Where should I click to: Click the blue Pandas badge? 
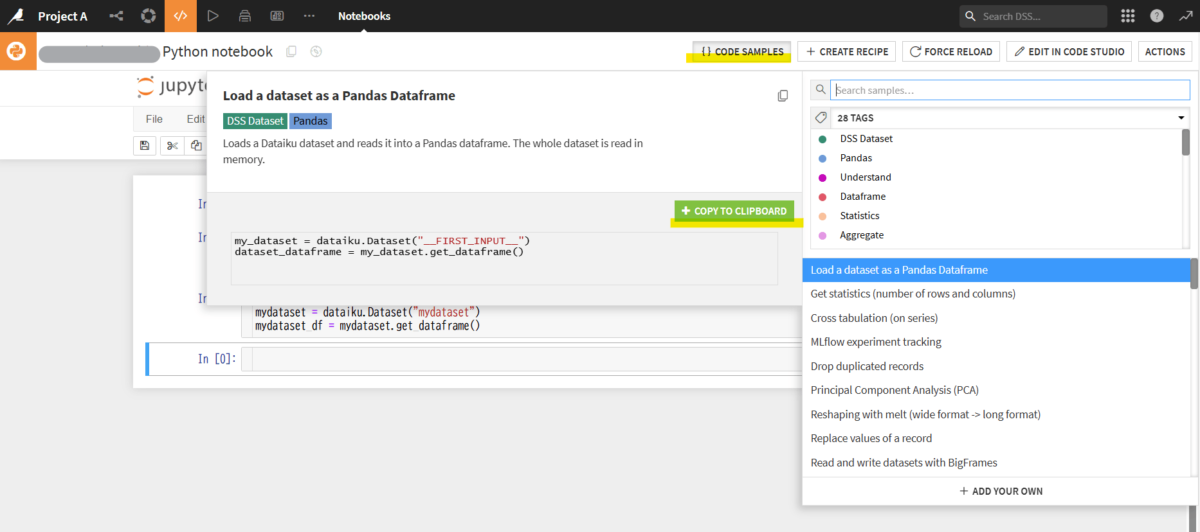[310, 121]
